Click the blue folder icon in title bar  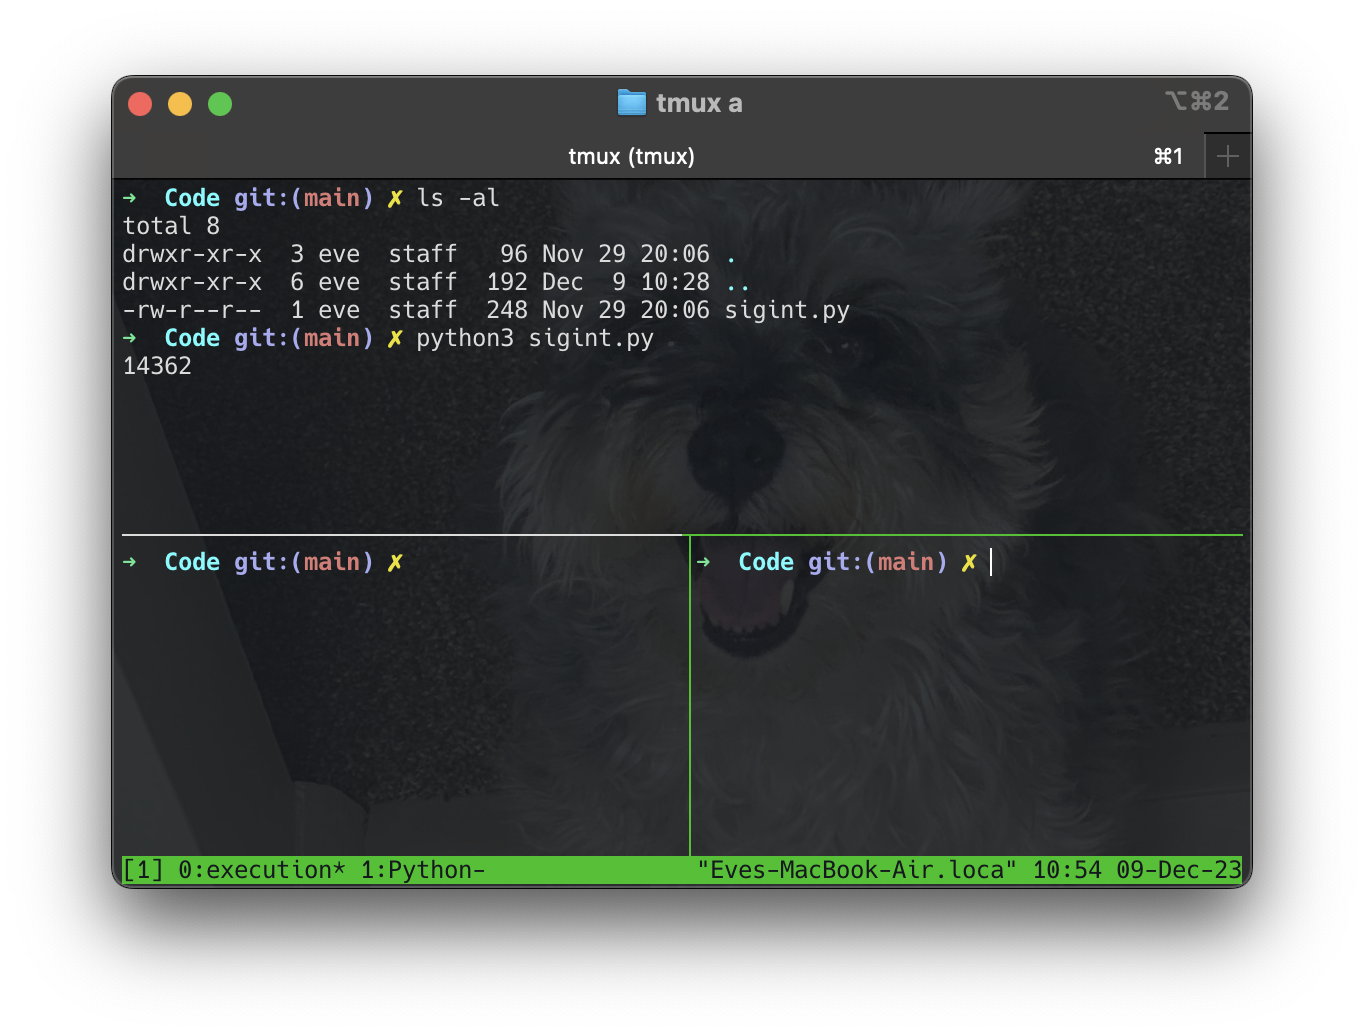click(x=631, y=103)
